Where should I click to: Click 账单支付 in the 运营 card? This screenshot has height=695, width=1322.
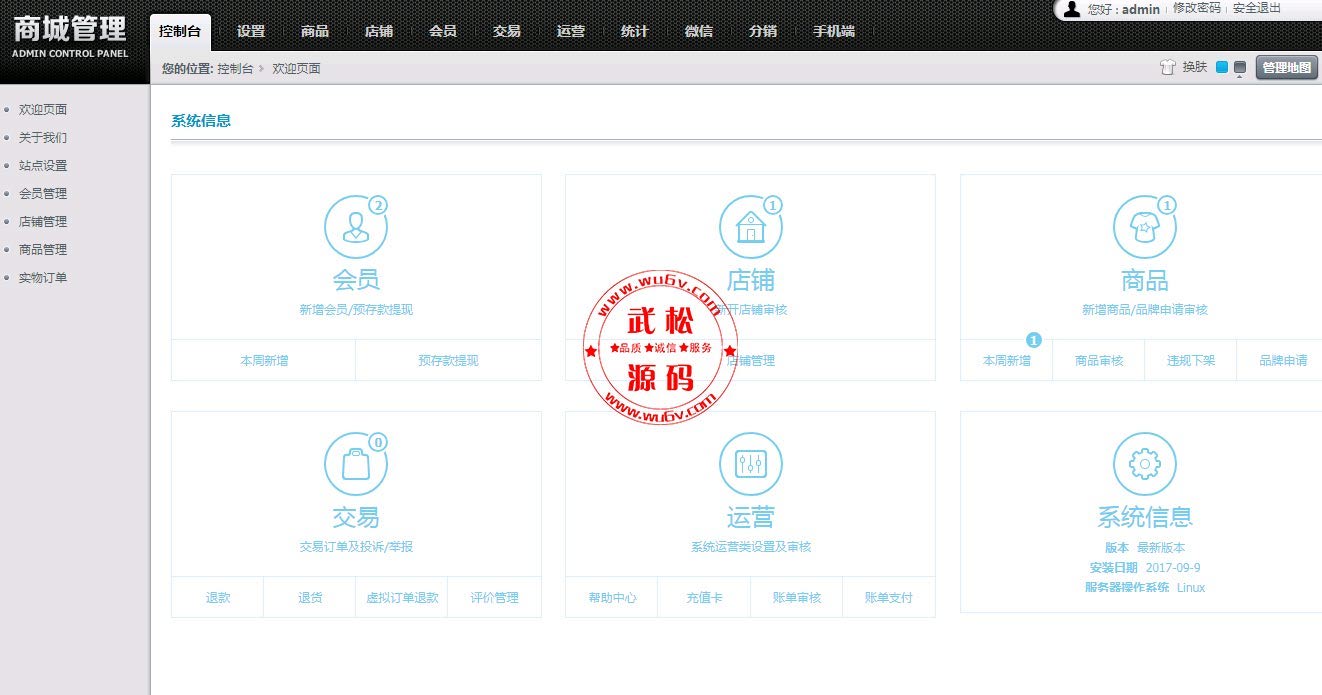pyautogui.click(x=889, y=598)
